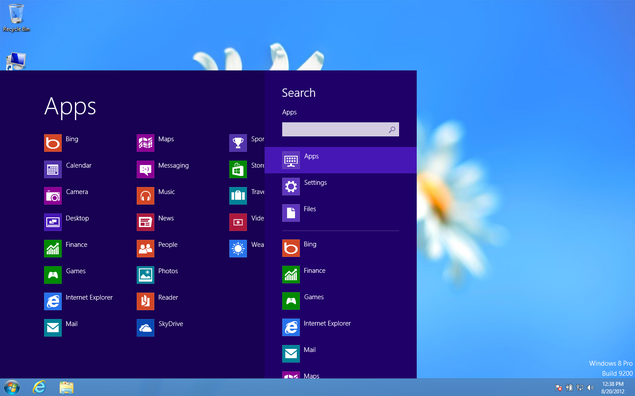Click the Start orb on the taskbar
The width and height of the screenshot is (635, 396).
(11, 388)
